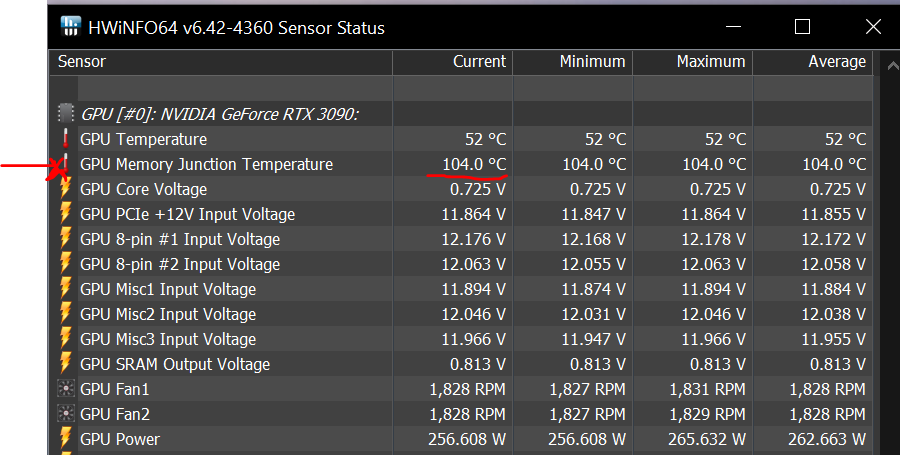This screenshot has height=455, width=900.
Task: Click the Average column header
Action: 813,62
